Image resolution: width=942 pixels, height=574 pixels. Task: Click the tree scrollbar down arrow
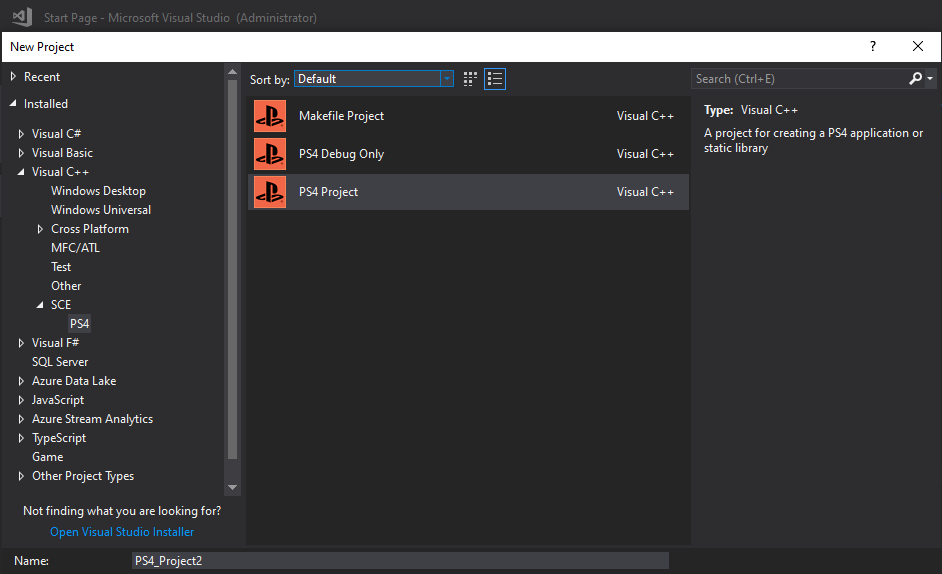(232, 487)
